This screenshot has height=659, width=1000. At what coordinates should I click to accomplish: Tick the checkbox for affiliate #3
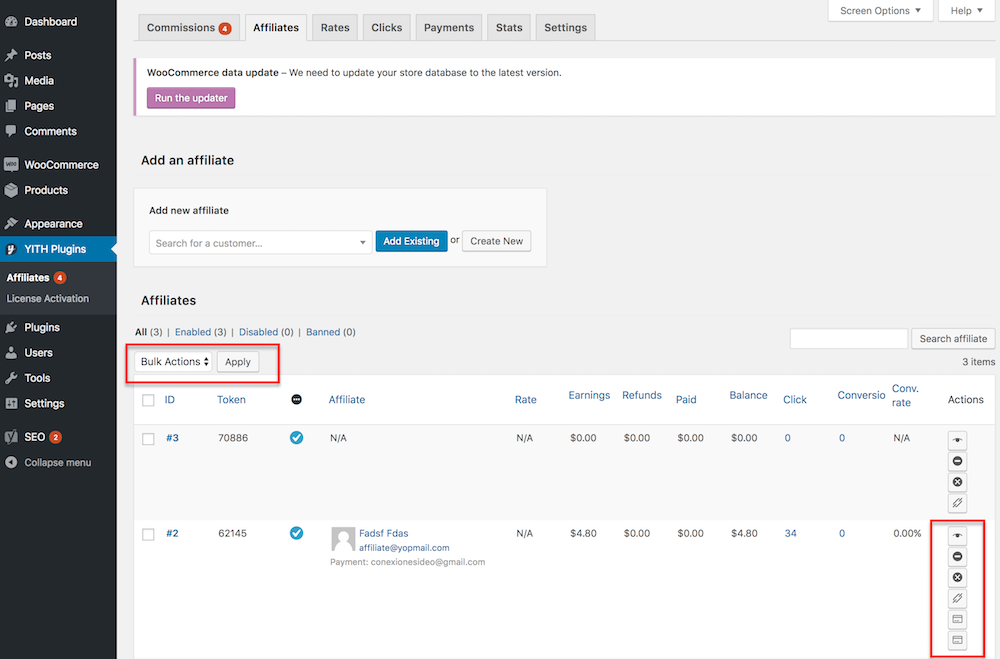(x=148, y=439)
